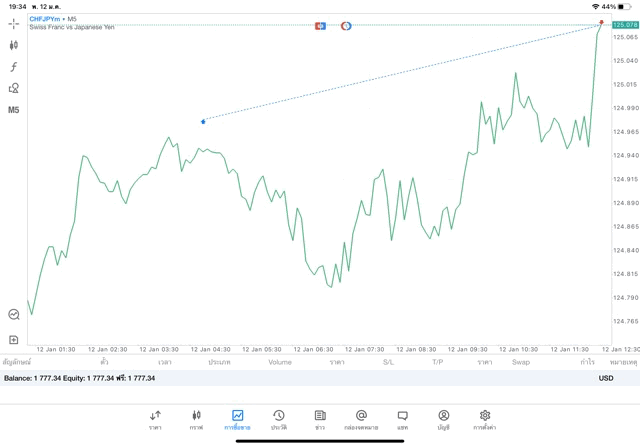Switch to the ราคา quotes tab
The width and height of the screenshot is (640, 447).
(155, 419)
